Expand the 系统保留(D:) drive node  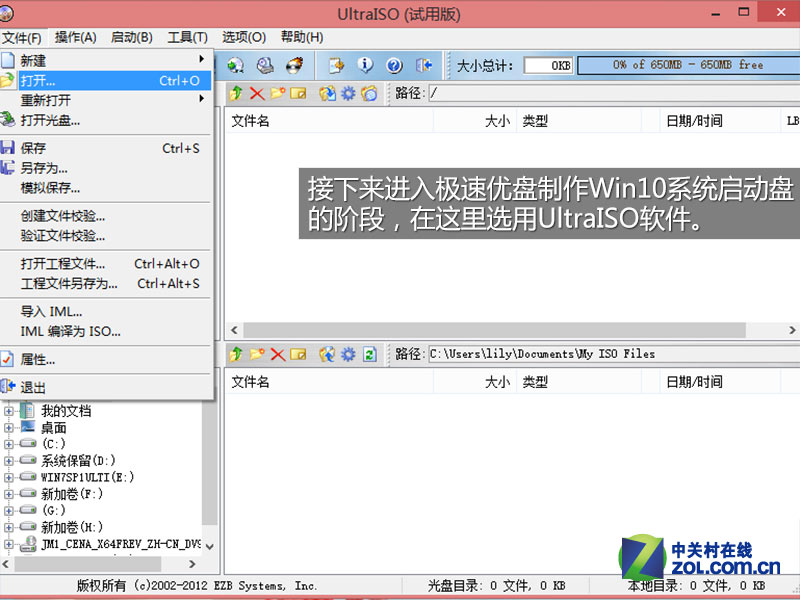[x=9, y=461]
